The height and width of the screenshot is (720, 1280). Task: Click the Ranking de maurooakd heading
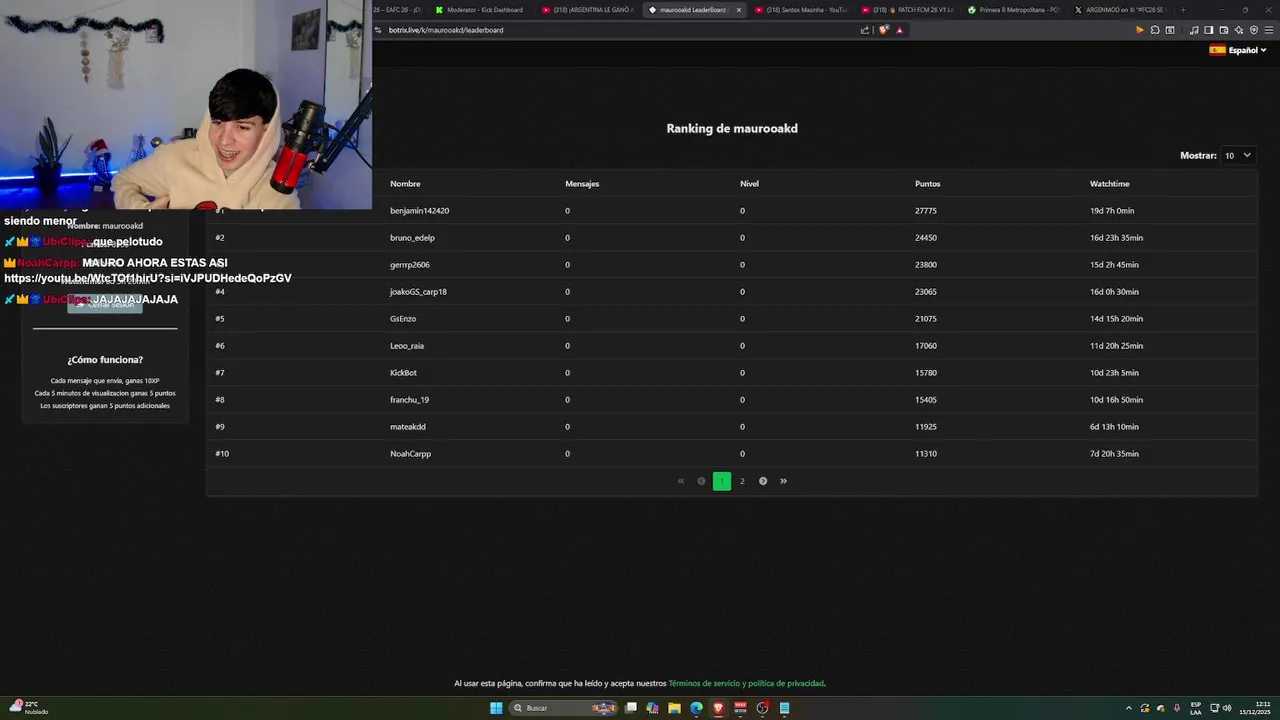[x=732, y=128]
